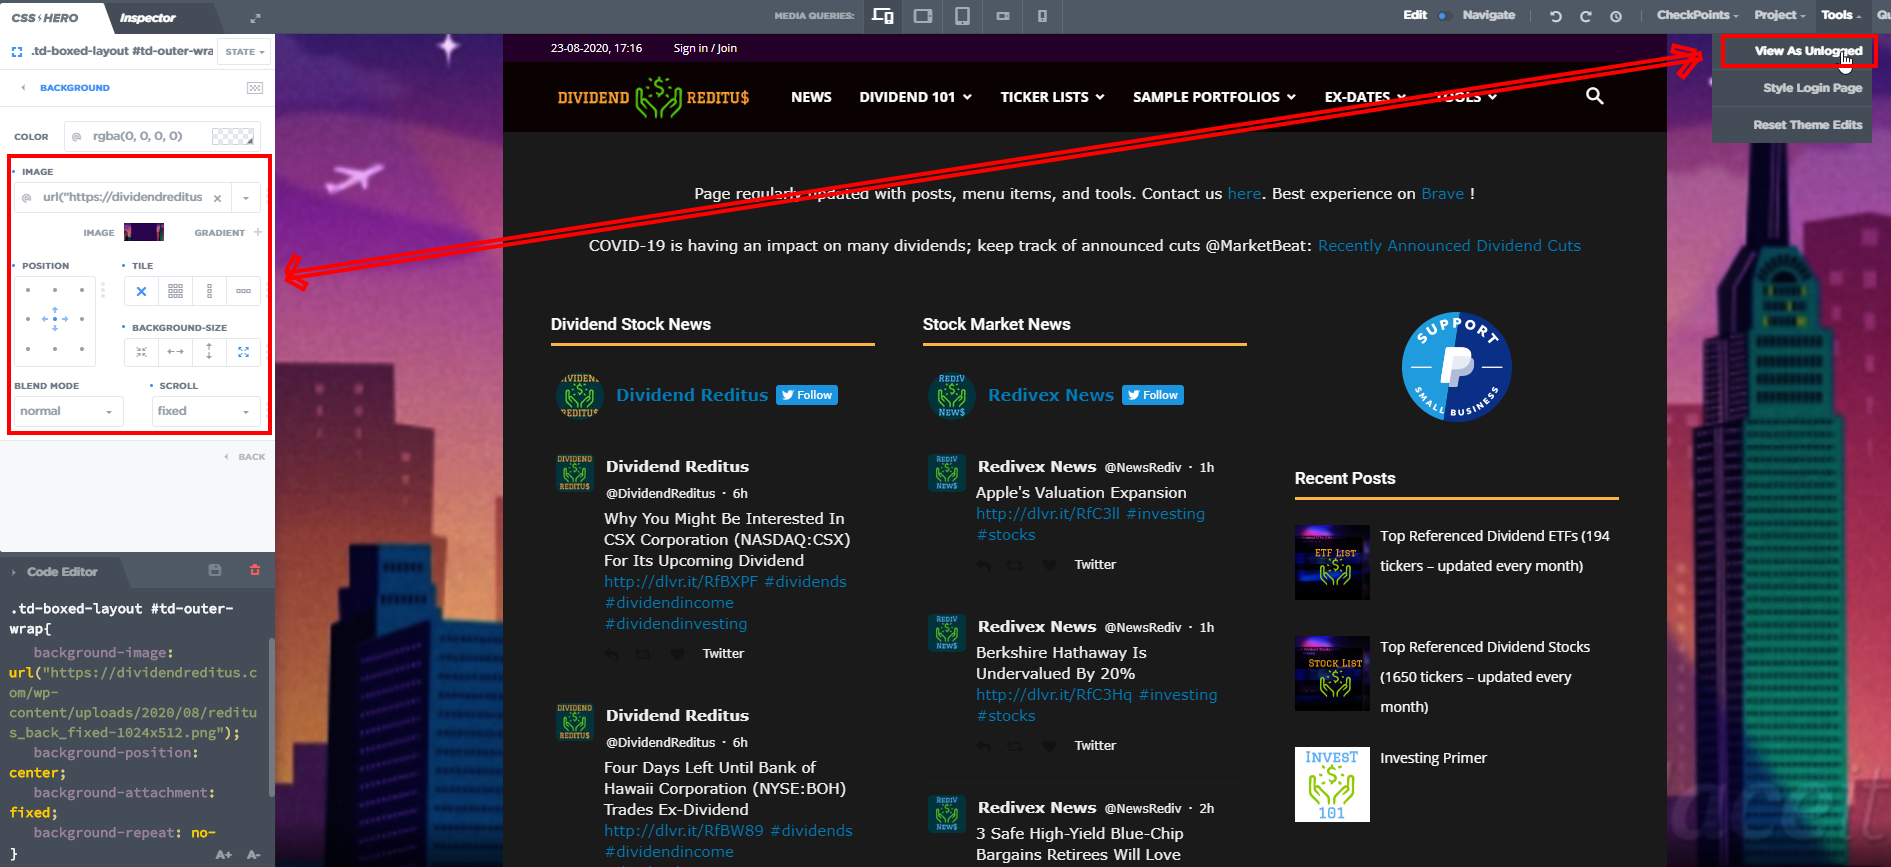1891x867 pixels.
Task: Set background-size to contain
Action: point(141,352)
